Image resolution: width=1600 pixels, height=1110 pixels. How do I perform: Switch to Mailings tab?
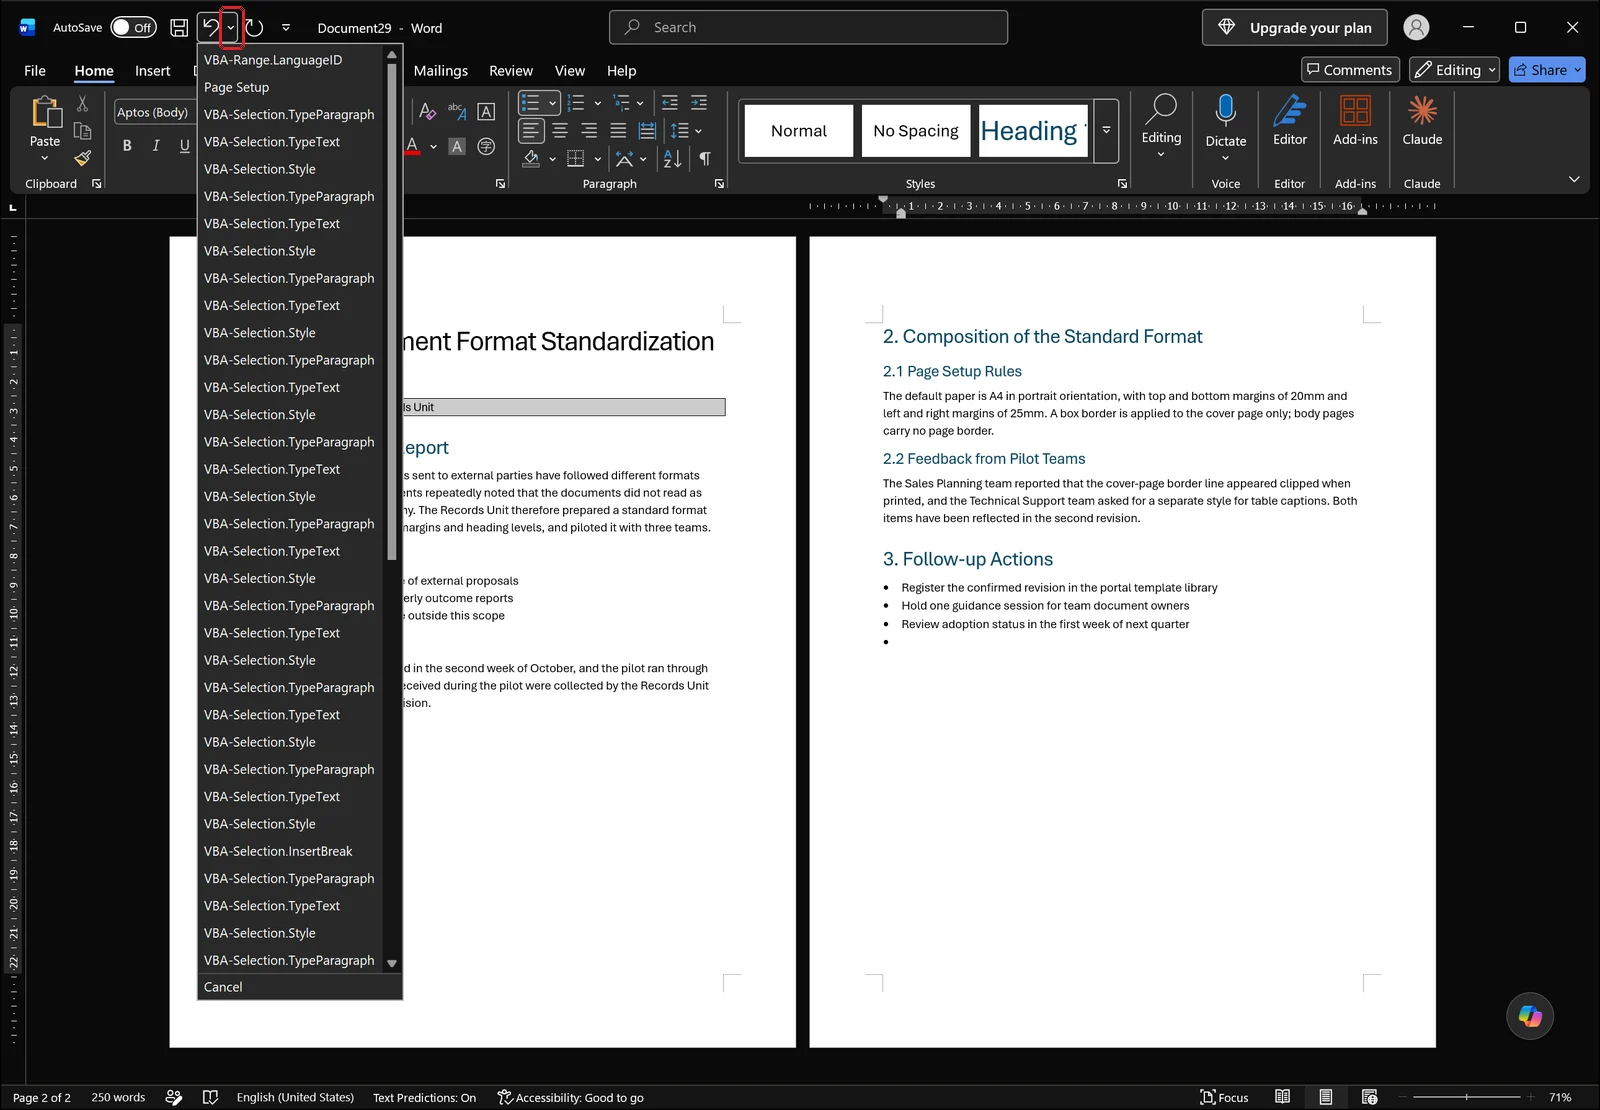click(x=440, y=71)
